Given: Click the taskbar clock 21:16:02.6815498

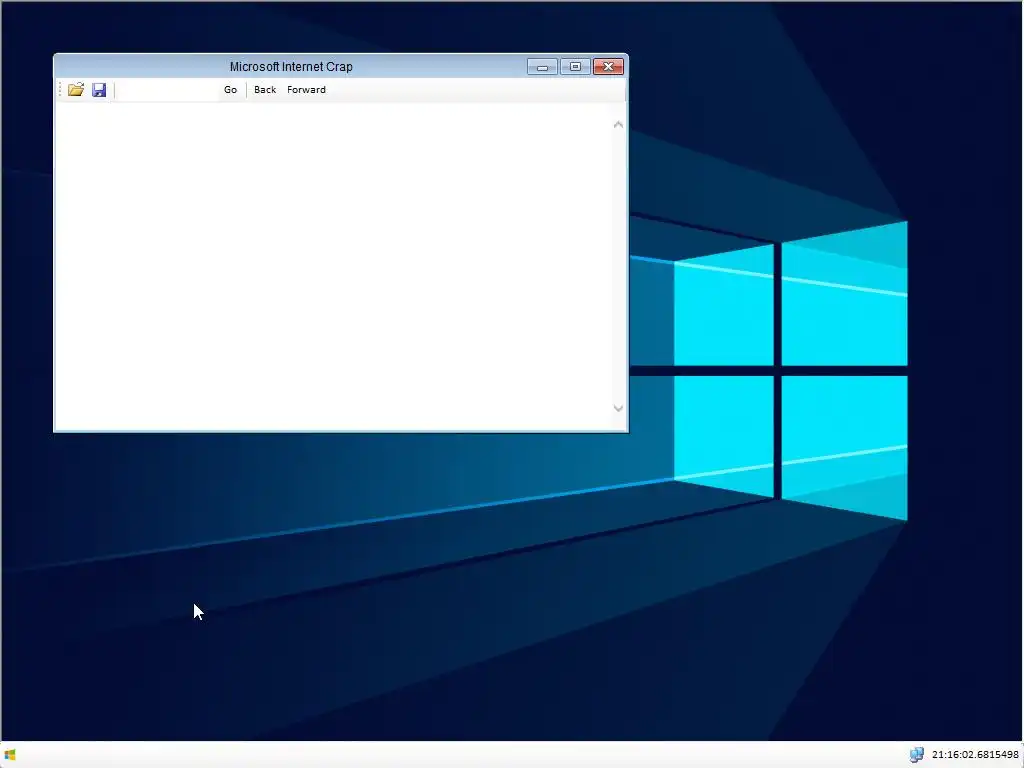Looking at the screenshot, I should click(975, 755).
